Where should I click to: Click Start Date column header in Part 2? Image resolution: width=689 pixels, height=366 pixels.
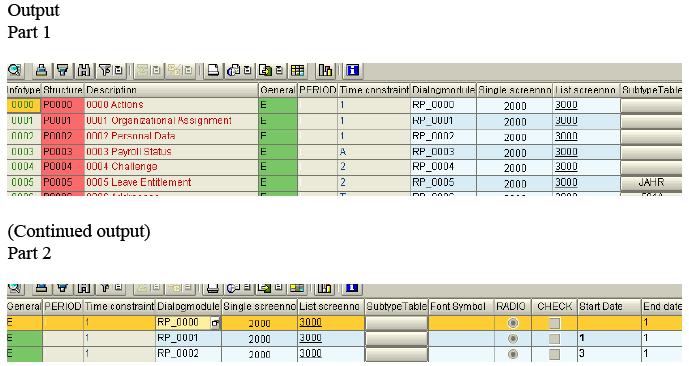tap(609, 306)
